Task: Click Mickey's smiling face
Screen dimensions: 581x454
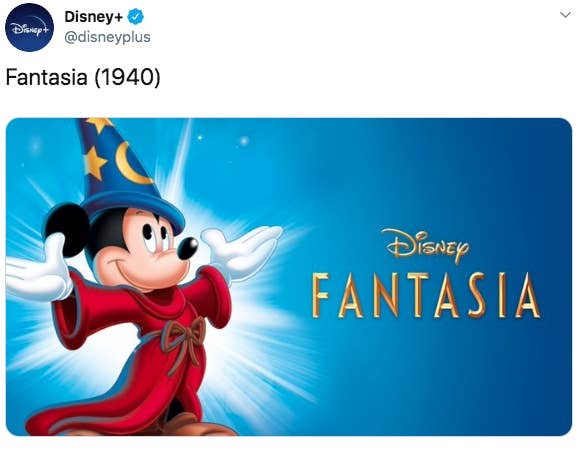Action: coord(145,250)
